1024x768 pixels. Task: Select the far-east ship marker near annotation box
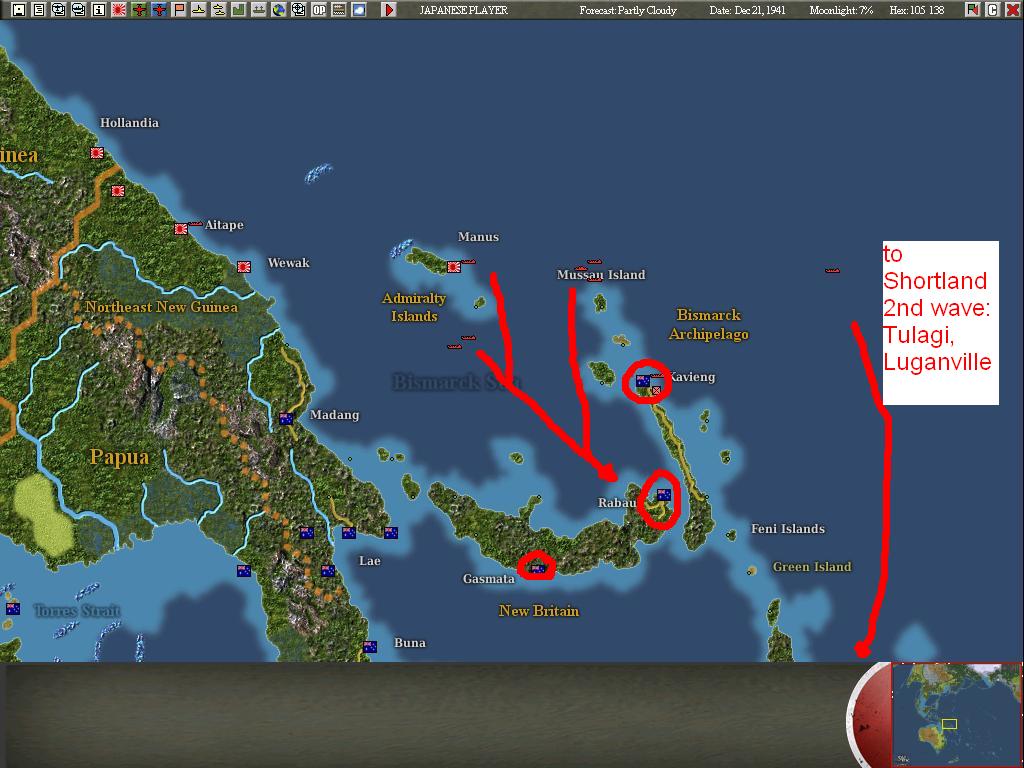pos(832,270)
